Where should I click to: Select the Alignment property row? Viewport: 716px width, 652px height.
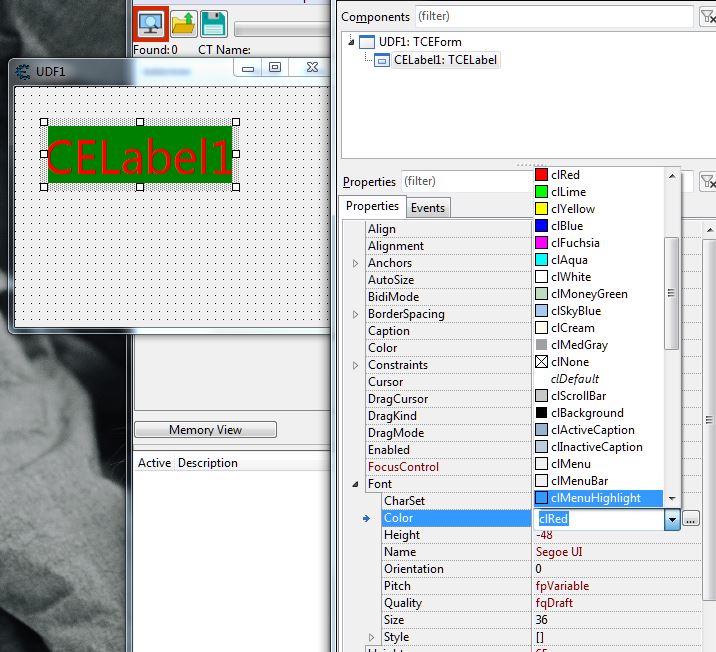[x=448, y=246]
